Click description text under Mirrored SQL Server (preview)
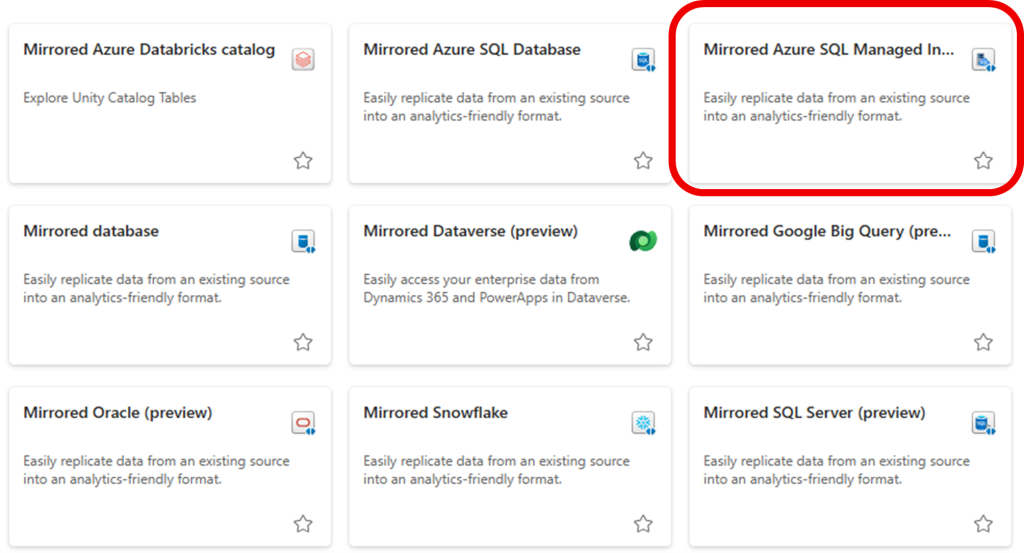 (837, 470)
